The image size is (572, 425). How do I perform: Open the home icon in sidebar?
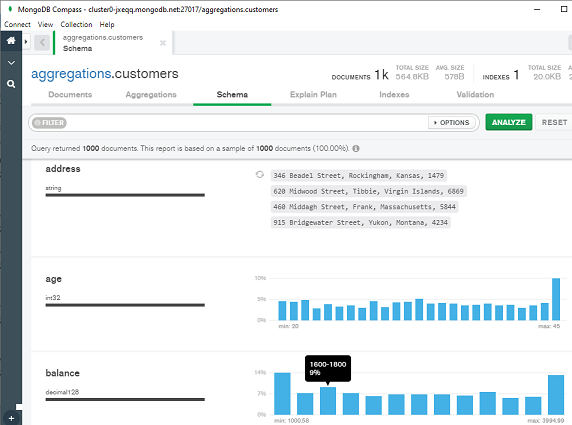[11, 40]
